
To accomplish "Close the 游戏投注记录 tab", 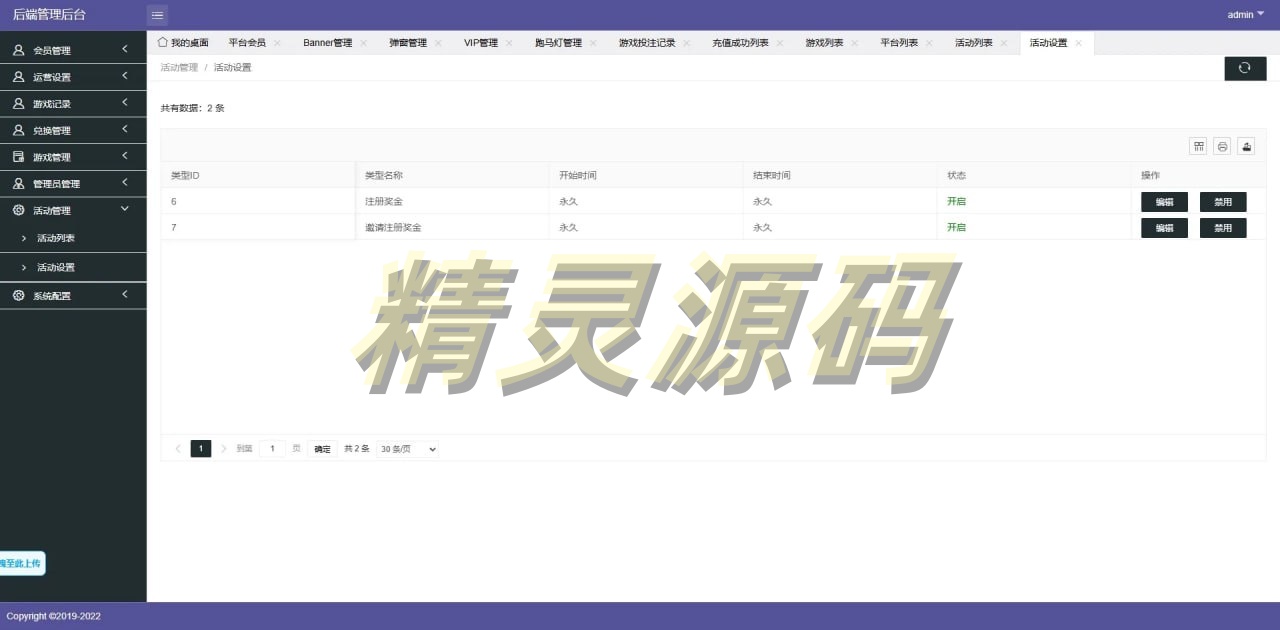I will [x=687, y=43].
